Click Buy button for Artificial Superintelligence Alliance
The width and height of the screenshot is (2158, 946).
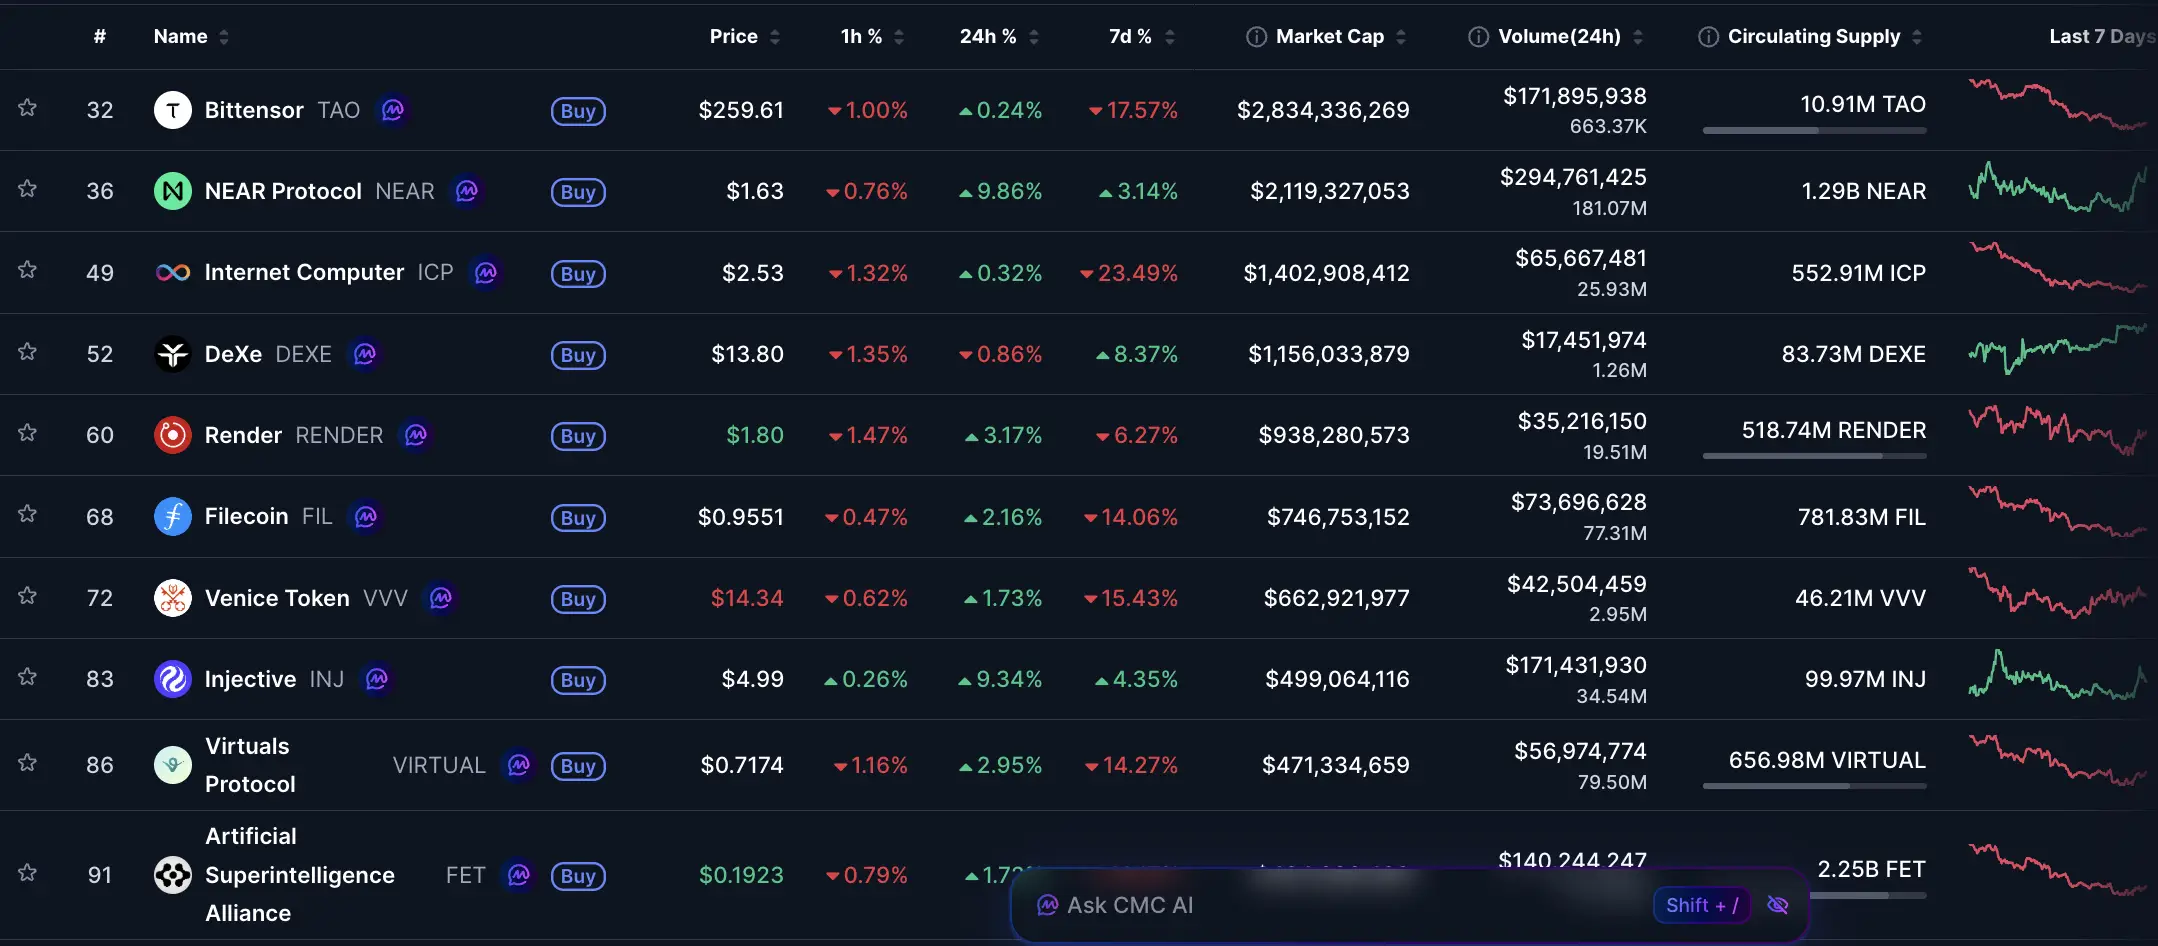578,876
